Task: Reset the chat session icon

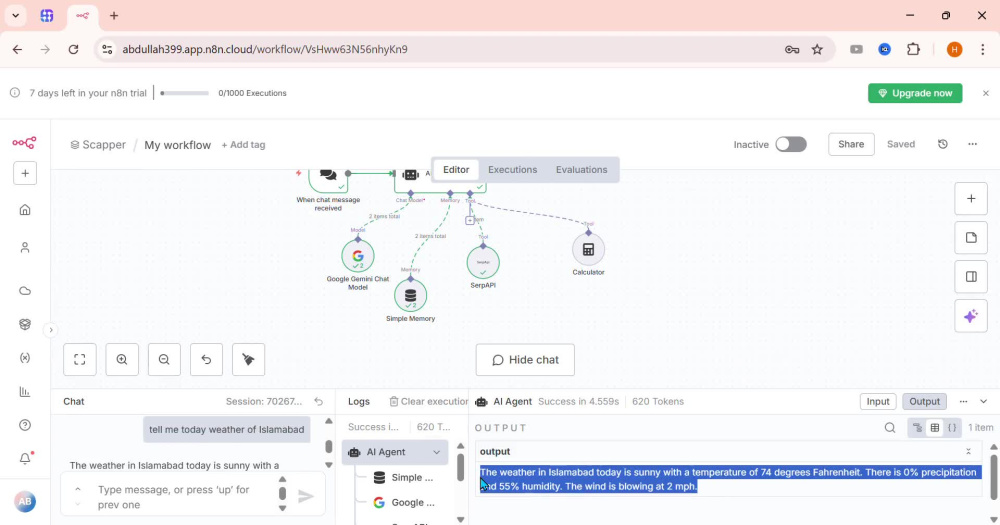Action: [x=319, y=401]
